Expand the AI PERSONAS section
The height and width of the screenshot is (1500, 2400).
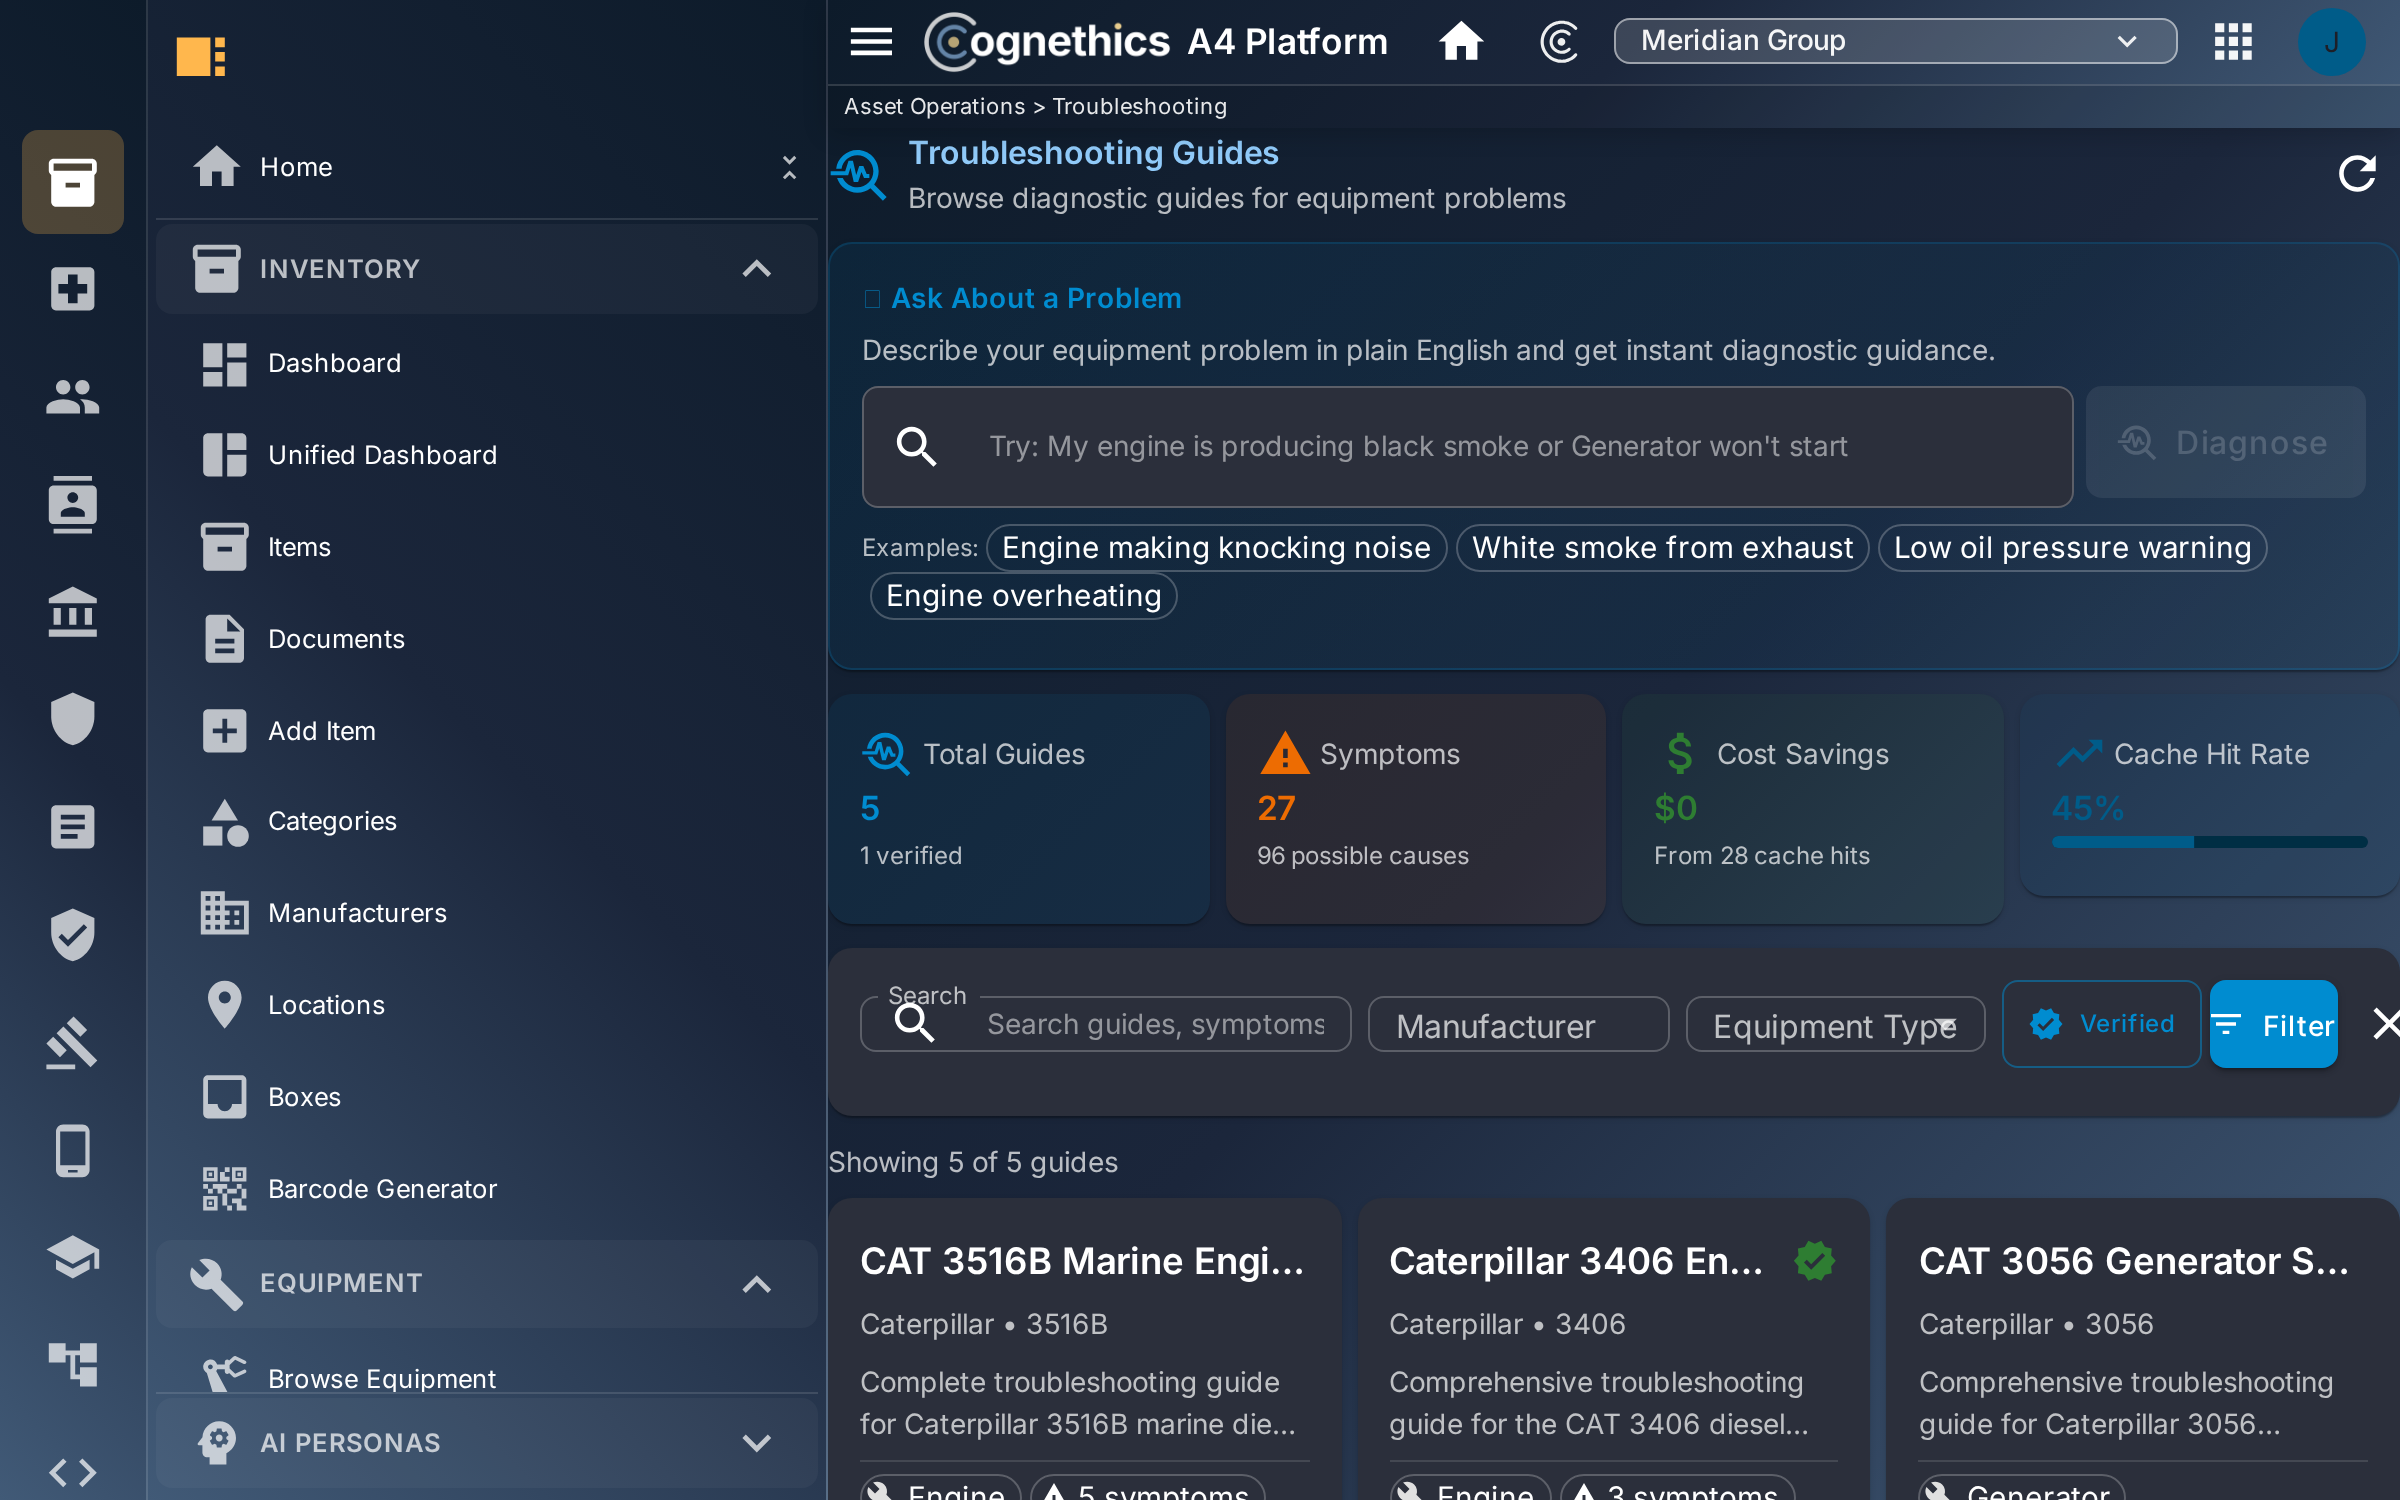(x=756, y=1443)
